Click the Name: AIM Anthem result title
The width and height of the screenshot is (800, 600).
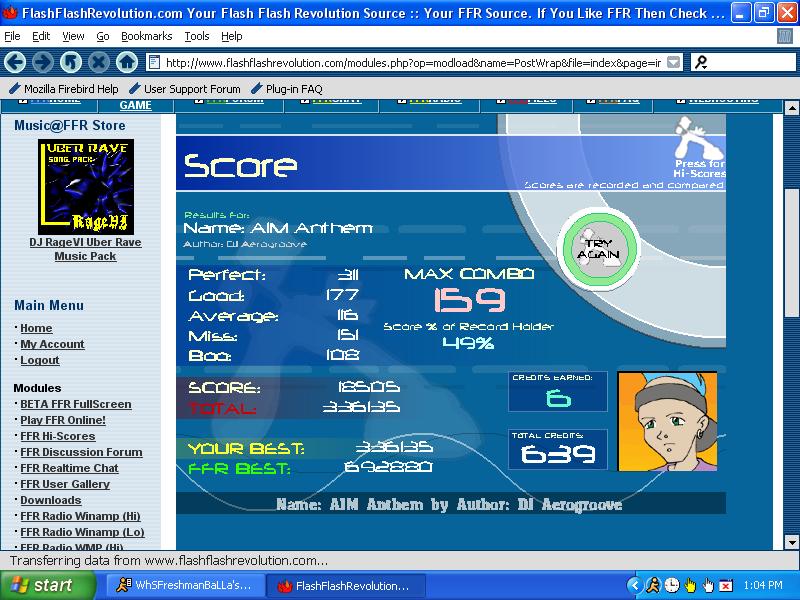point(278,228)
